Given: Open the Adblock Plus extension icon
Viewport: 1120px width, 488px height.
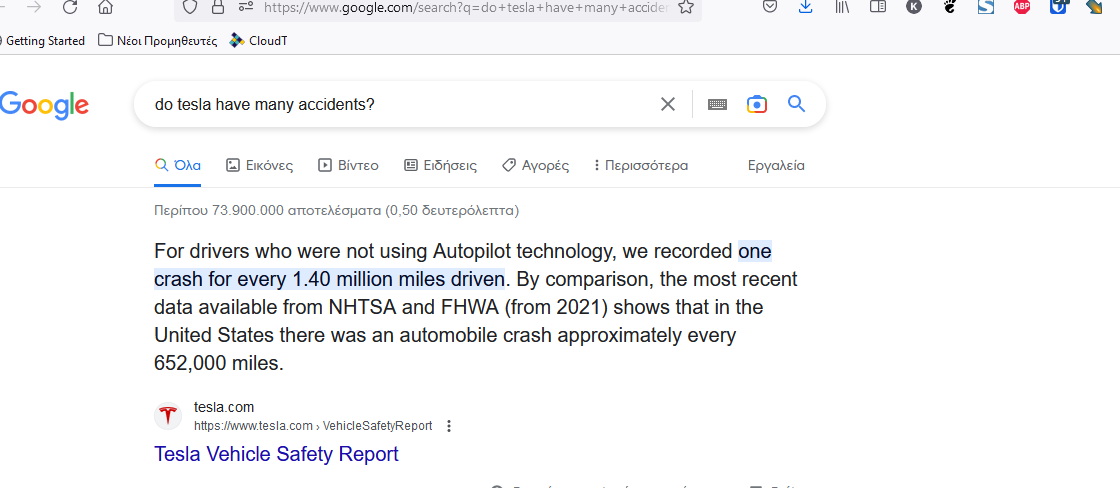Looking at the screenshot, I should coord(1022,7).
